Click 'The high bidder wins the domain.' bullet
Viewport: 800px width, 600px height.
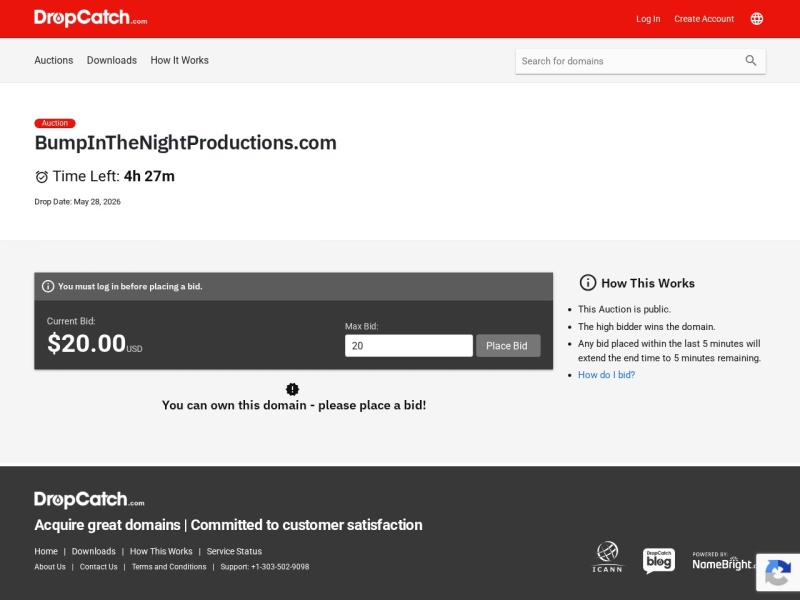[x=646, y=327]
